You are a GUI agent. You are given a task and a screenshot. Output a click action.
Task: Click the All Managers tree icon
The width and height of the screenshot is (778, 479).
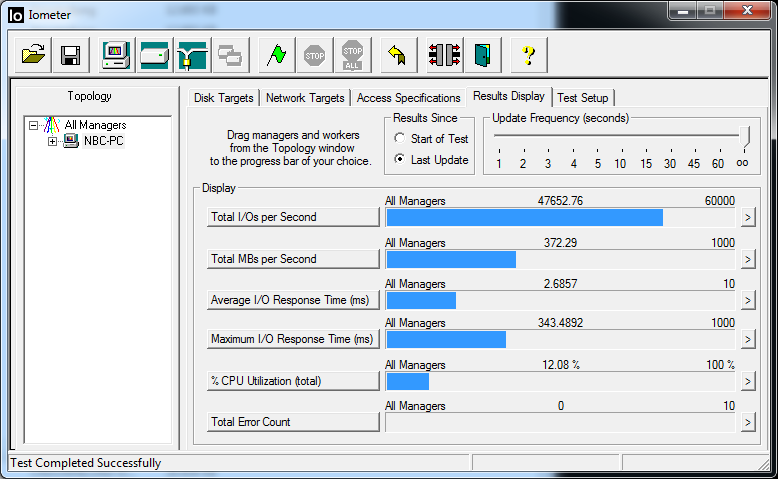click(52, 125)
